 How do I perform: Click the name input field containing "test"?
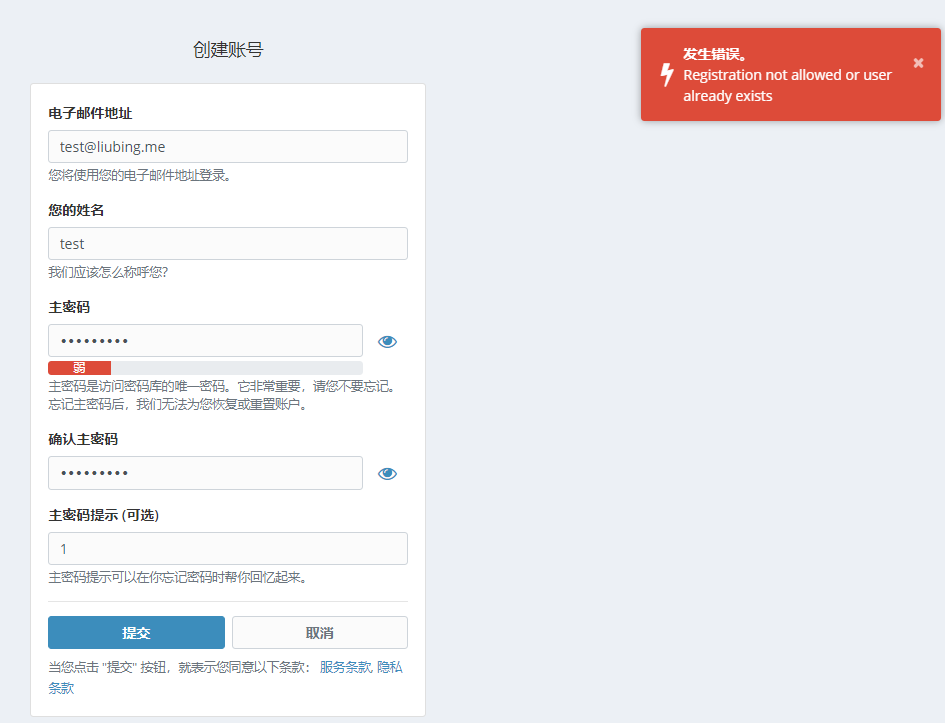pyautogui.click(x=227, y=244)
